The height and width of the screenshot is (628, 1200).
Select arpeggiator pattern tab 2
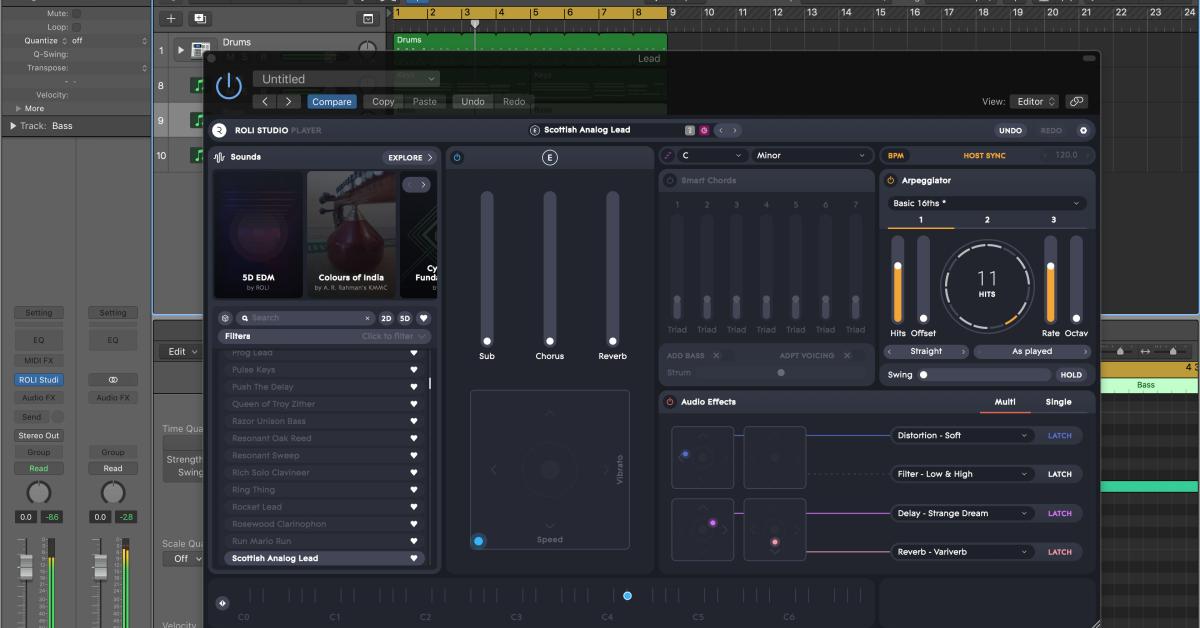tap(987, 219)
